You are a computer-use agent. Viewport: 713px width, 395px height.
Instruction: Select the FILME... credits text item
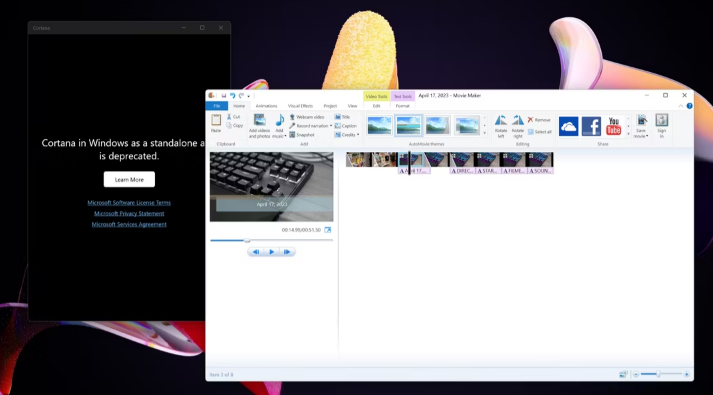(x=513, y=171)
